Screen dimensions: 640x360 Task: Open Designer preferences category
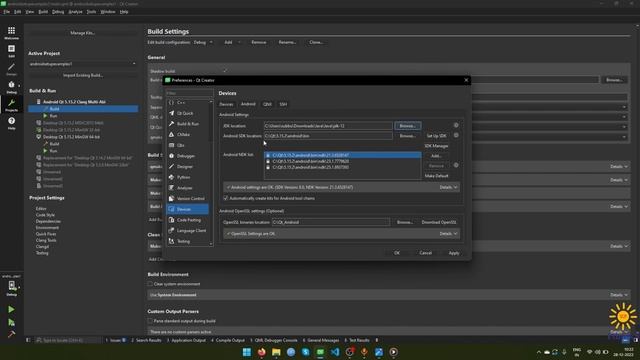click(x=189, y=167)
